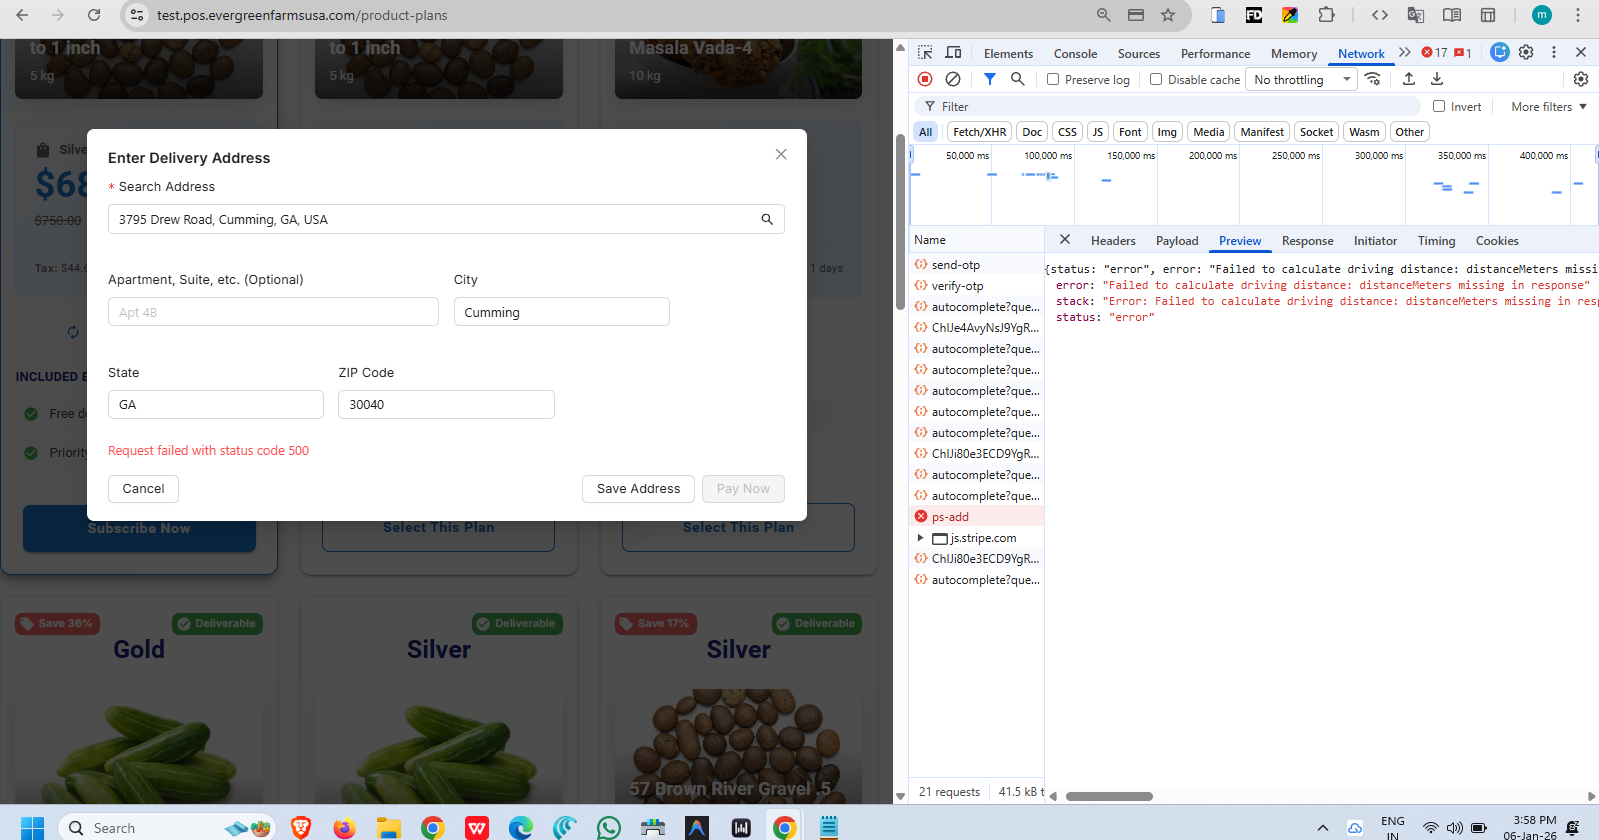Open the No throttling dropdown
This screenshot has width=1599, height=840.
(x=1301, y=80)
